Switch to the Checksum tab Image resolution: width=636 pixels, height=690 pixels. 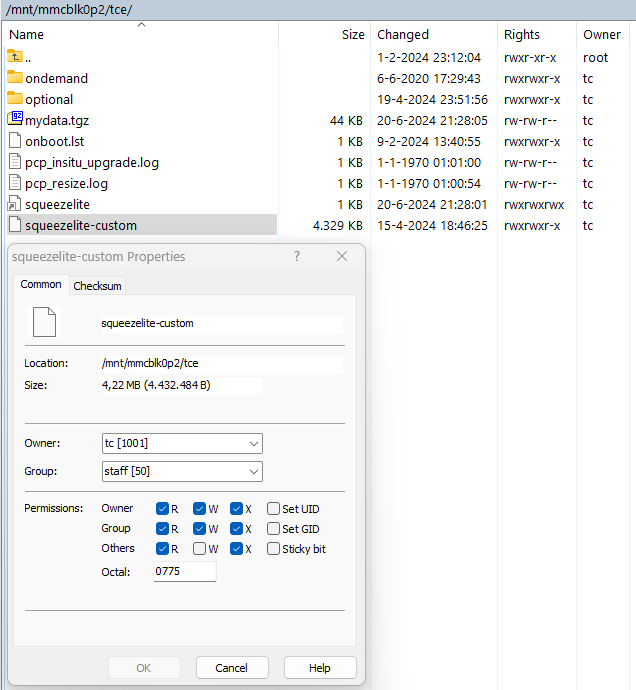(97, 286)
